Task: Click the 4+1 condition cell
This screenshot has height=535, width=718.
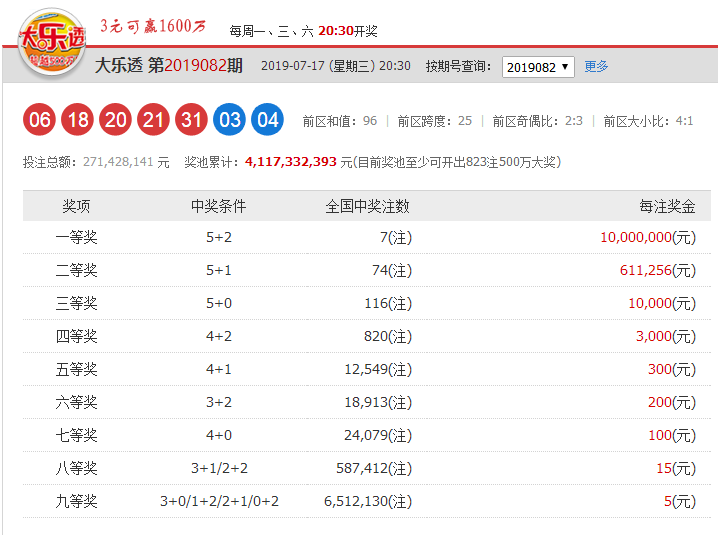Action: 219,369
